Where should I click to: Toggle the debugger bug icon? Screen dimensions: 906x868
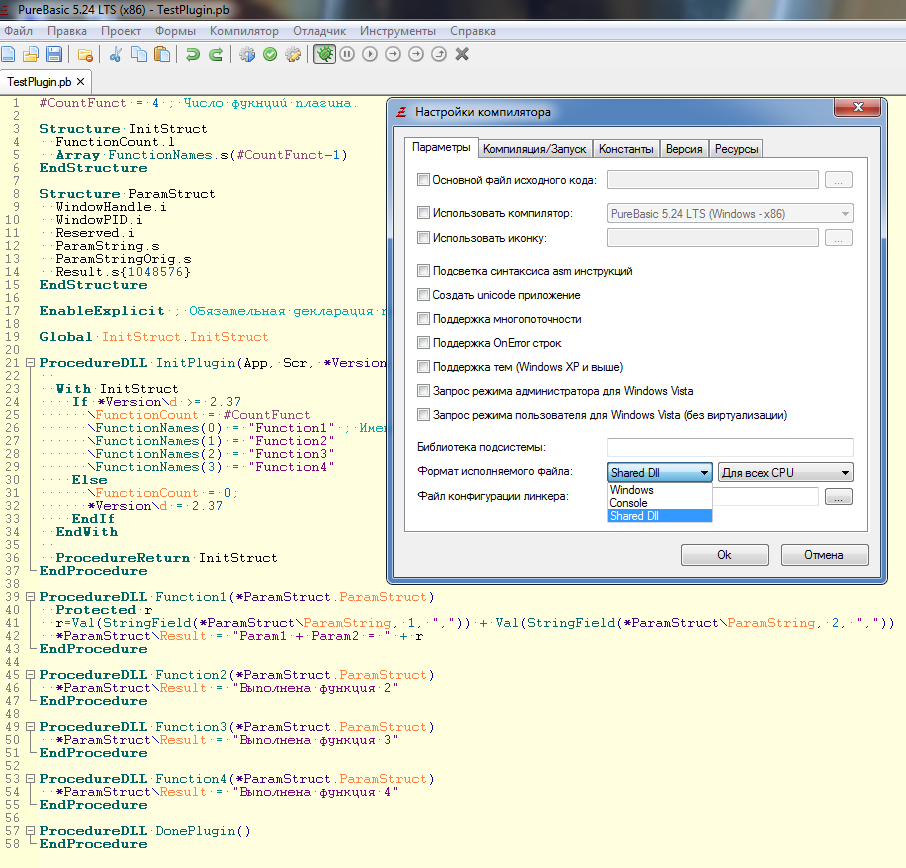323,54
